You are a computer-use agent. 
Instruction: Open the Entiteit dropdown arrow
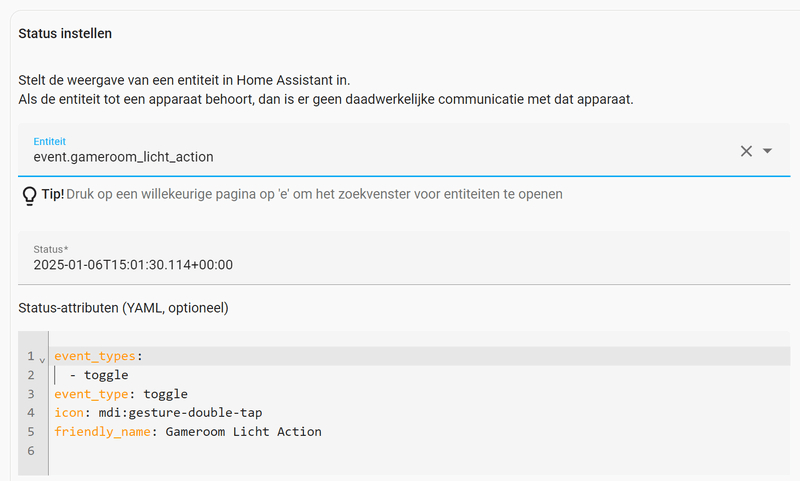pos(768,151)
